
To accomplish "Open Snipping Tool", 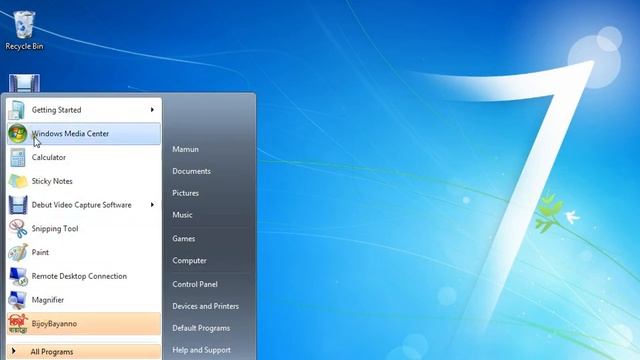I will 84,229.
